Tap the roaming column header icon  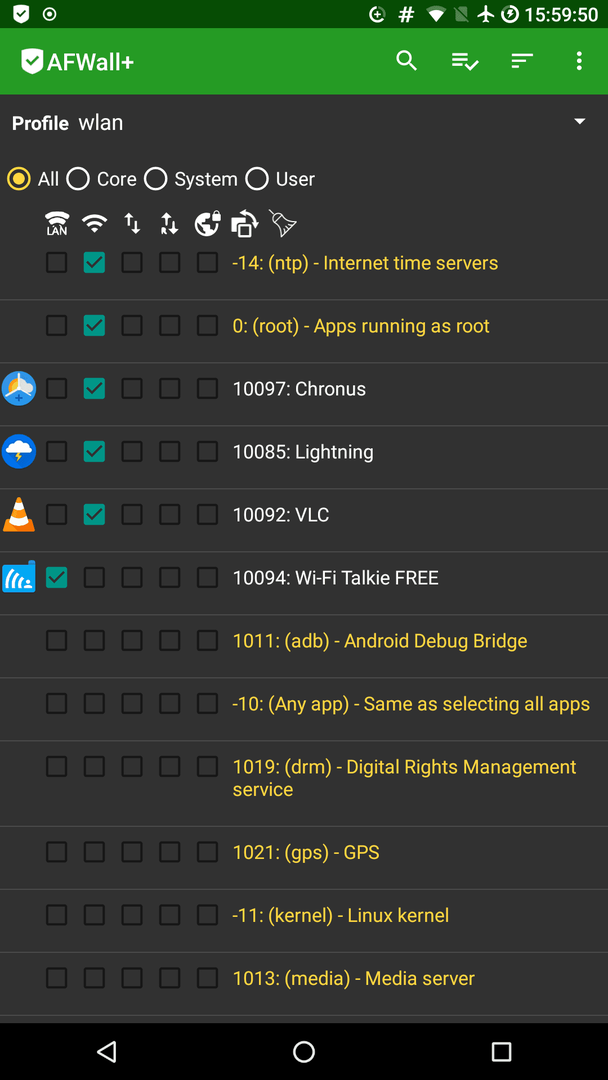coord(169,223)
